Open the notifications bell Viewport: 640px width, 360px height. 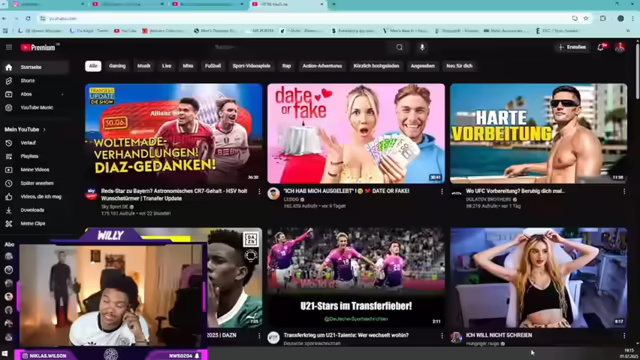click(601, 47)
